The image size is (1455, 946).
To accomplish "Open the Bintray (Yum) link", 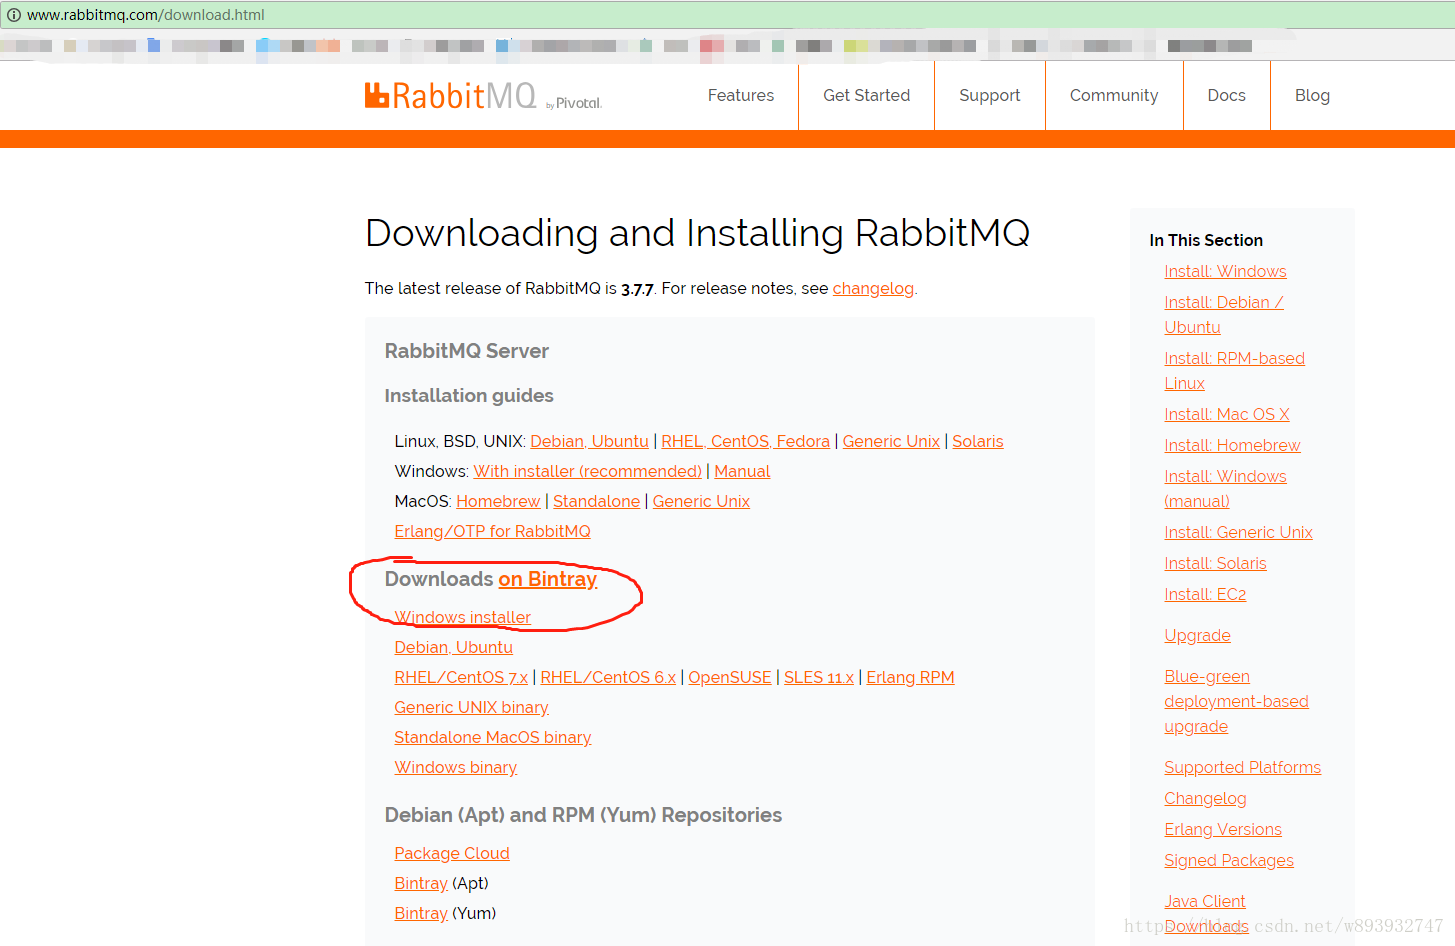I will [x=421, y=913].
